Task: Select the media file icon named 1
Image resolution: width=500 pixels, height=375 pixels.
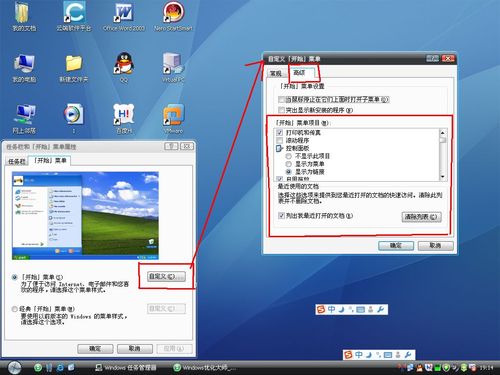Action: [74, 118]
